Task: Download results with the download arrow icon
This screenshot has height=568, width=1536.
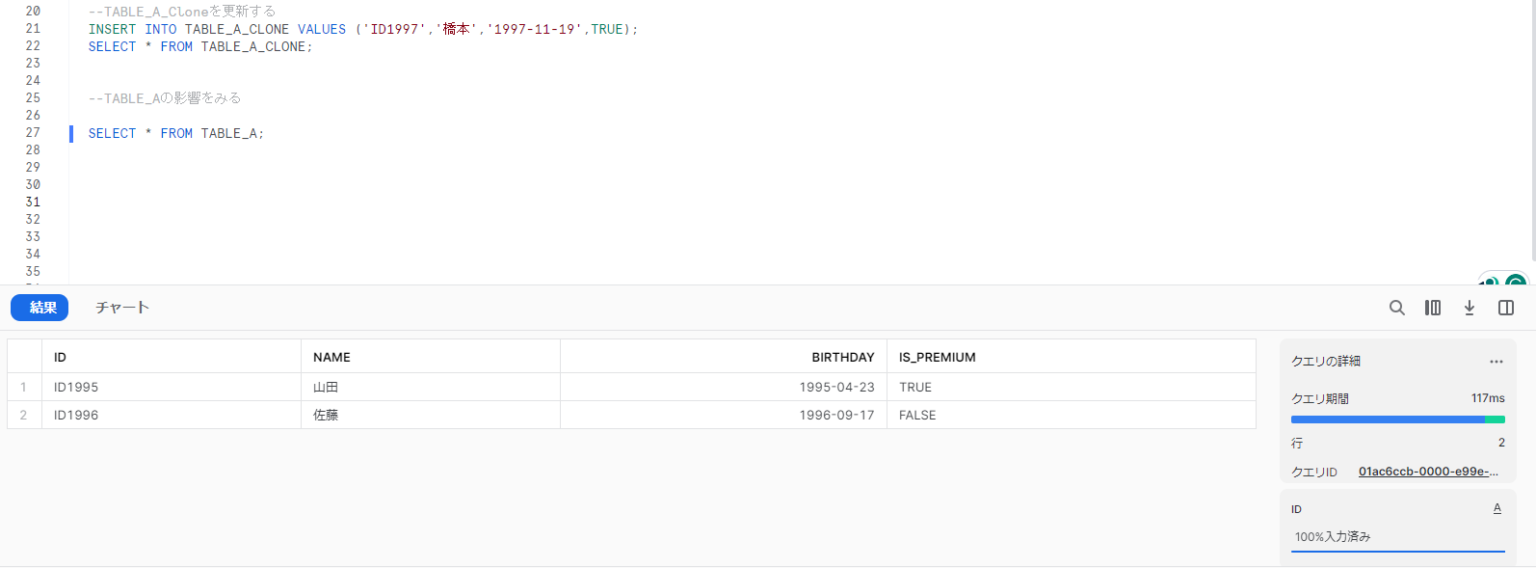Action: coord(1469,308)
